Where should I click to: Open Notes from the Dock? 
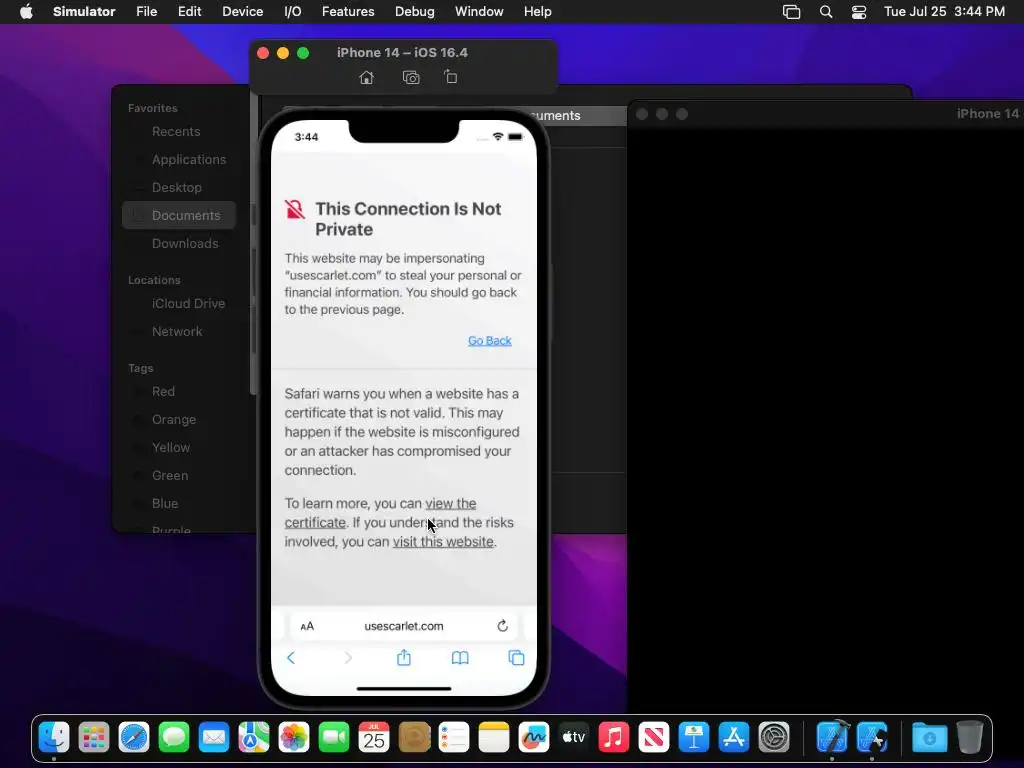click(494, 737)
